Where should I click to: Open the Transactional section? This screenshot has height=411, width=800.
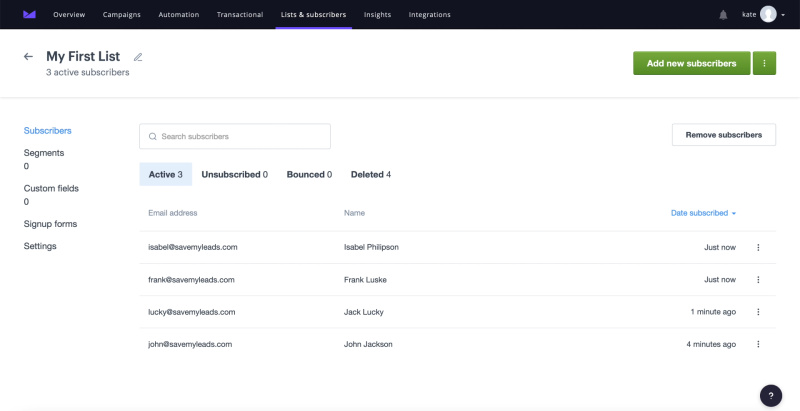point(240,15)
